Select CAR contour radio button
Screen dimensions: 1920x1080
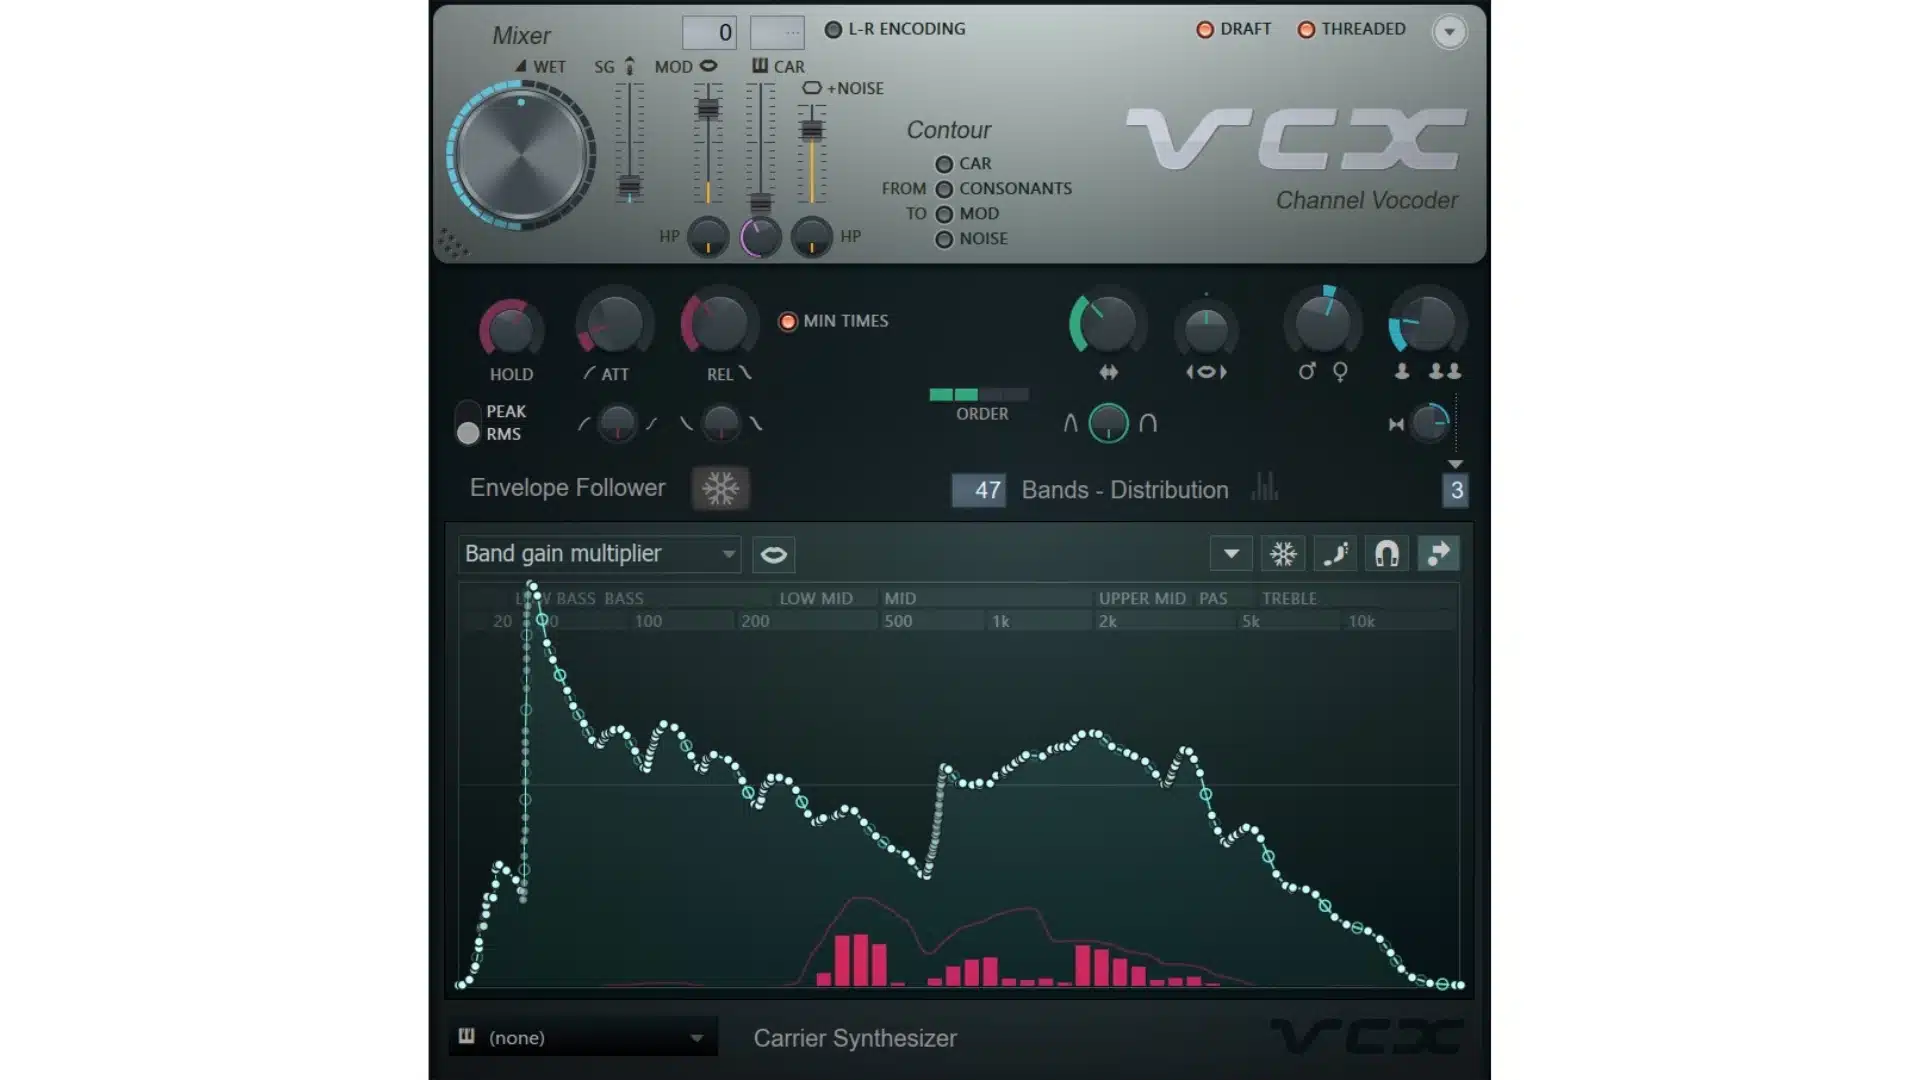point(944,164)
